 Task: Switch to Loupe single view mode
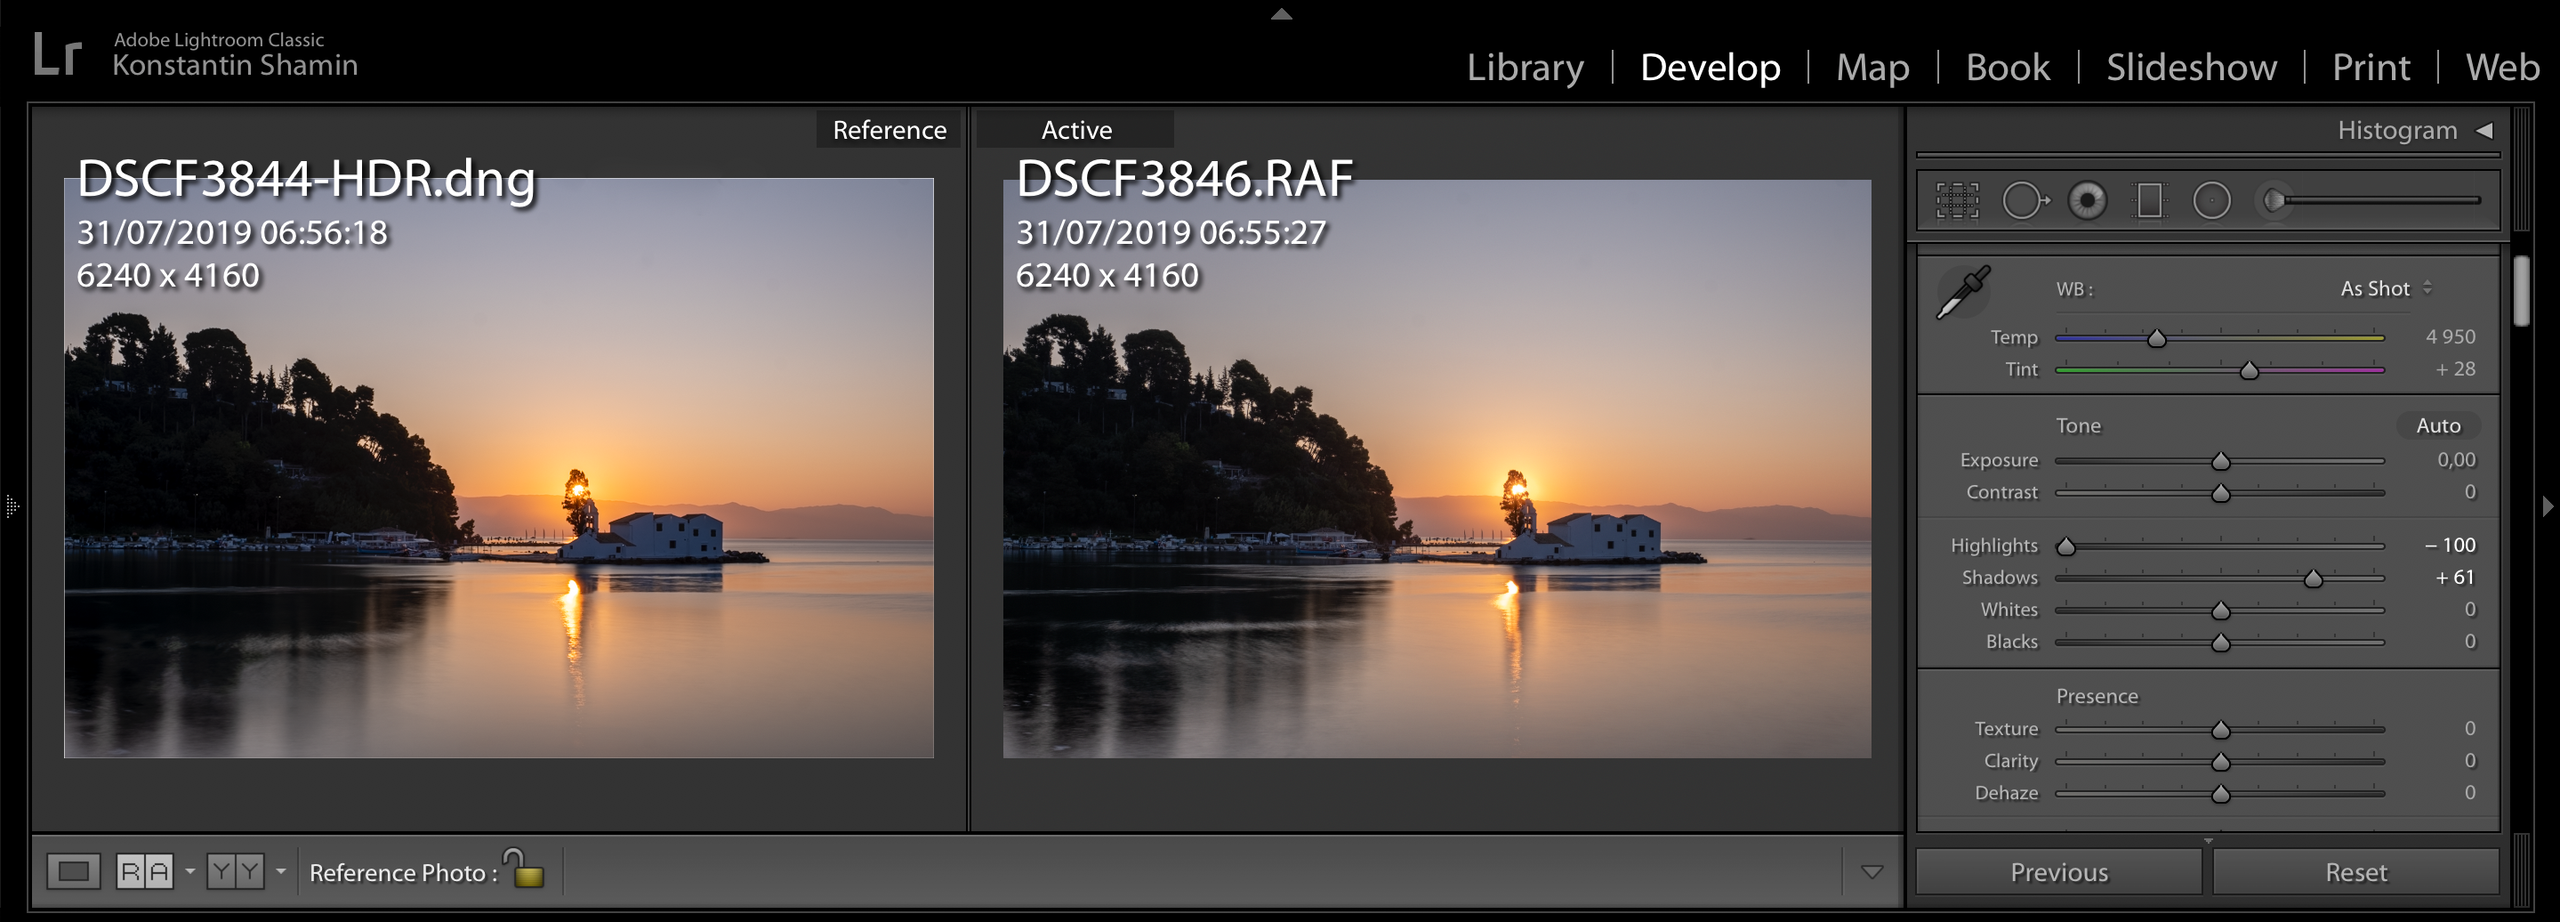pos(74,871)
